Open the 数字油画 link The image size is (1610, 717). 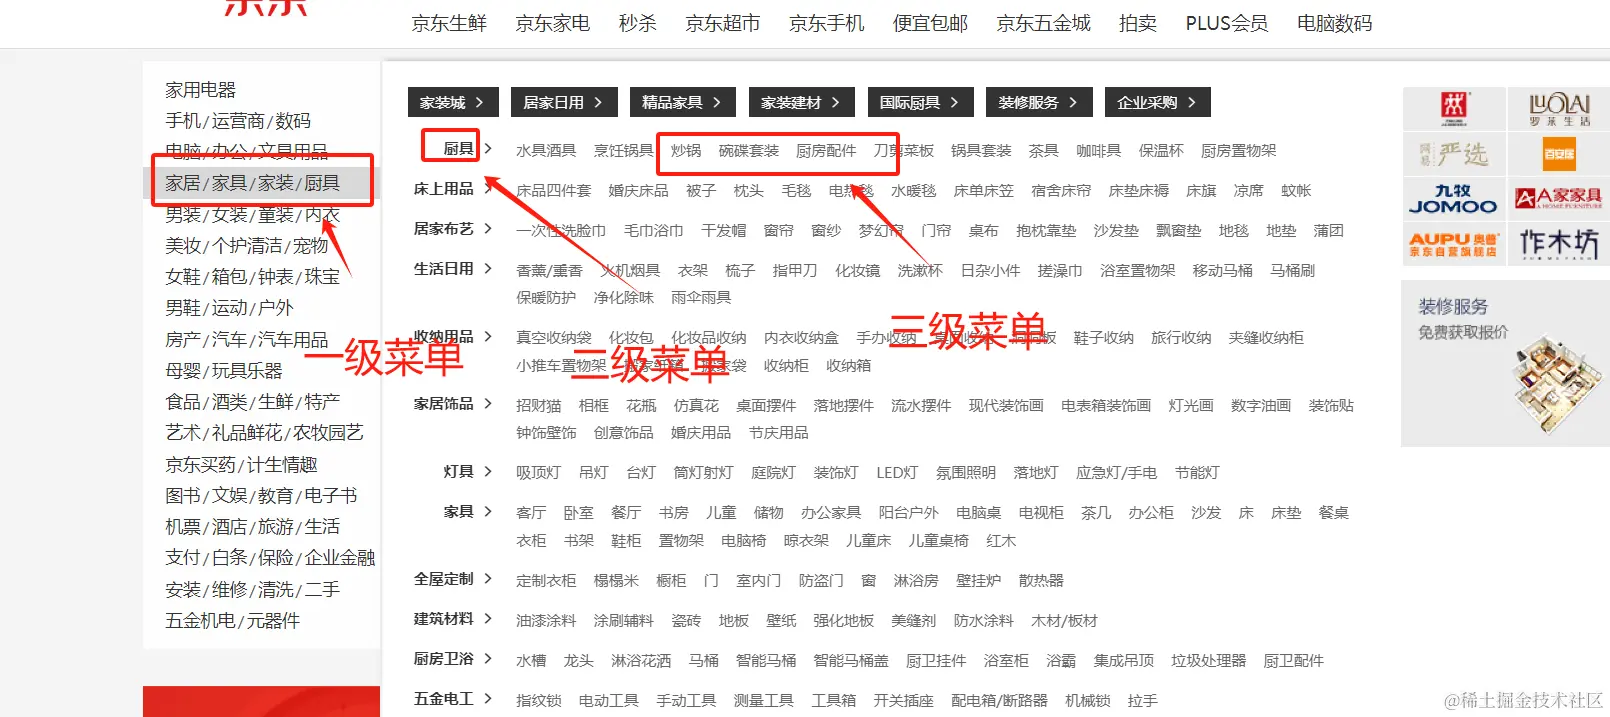1261,406
